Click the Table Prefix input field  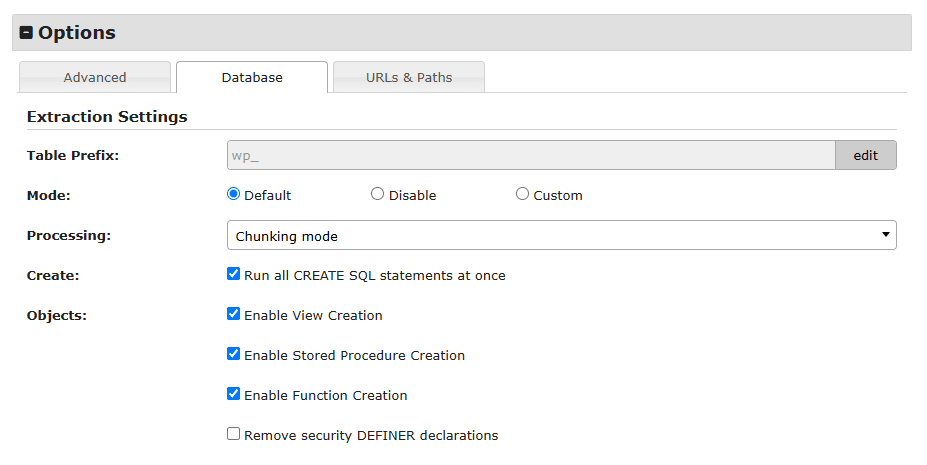point(530,155)
